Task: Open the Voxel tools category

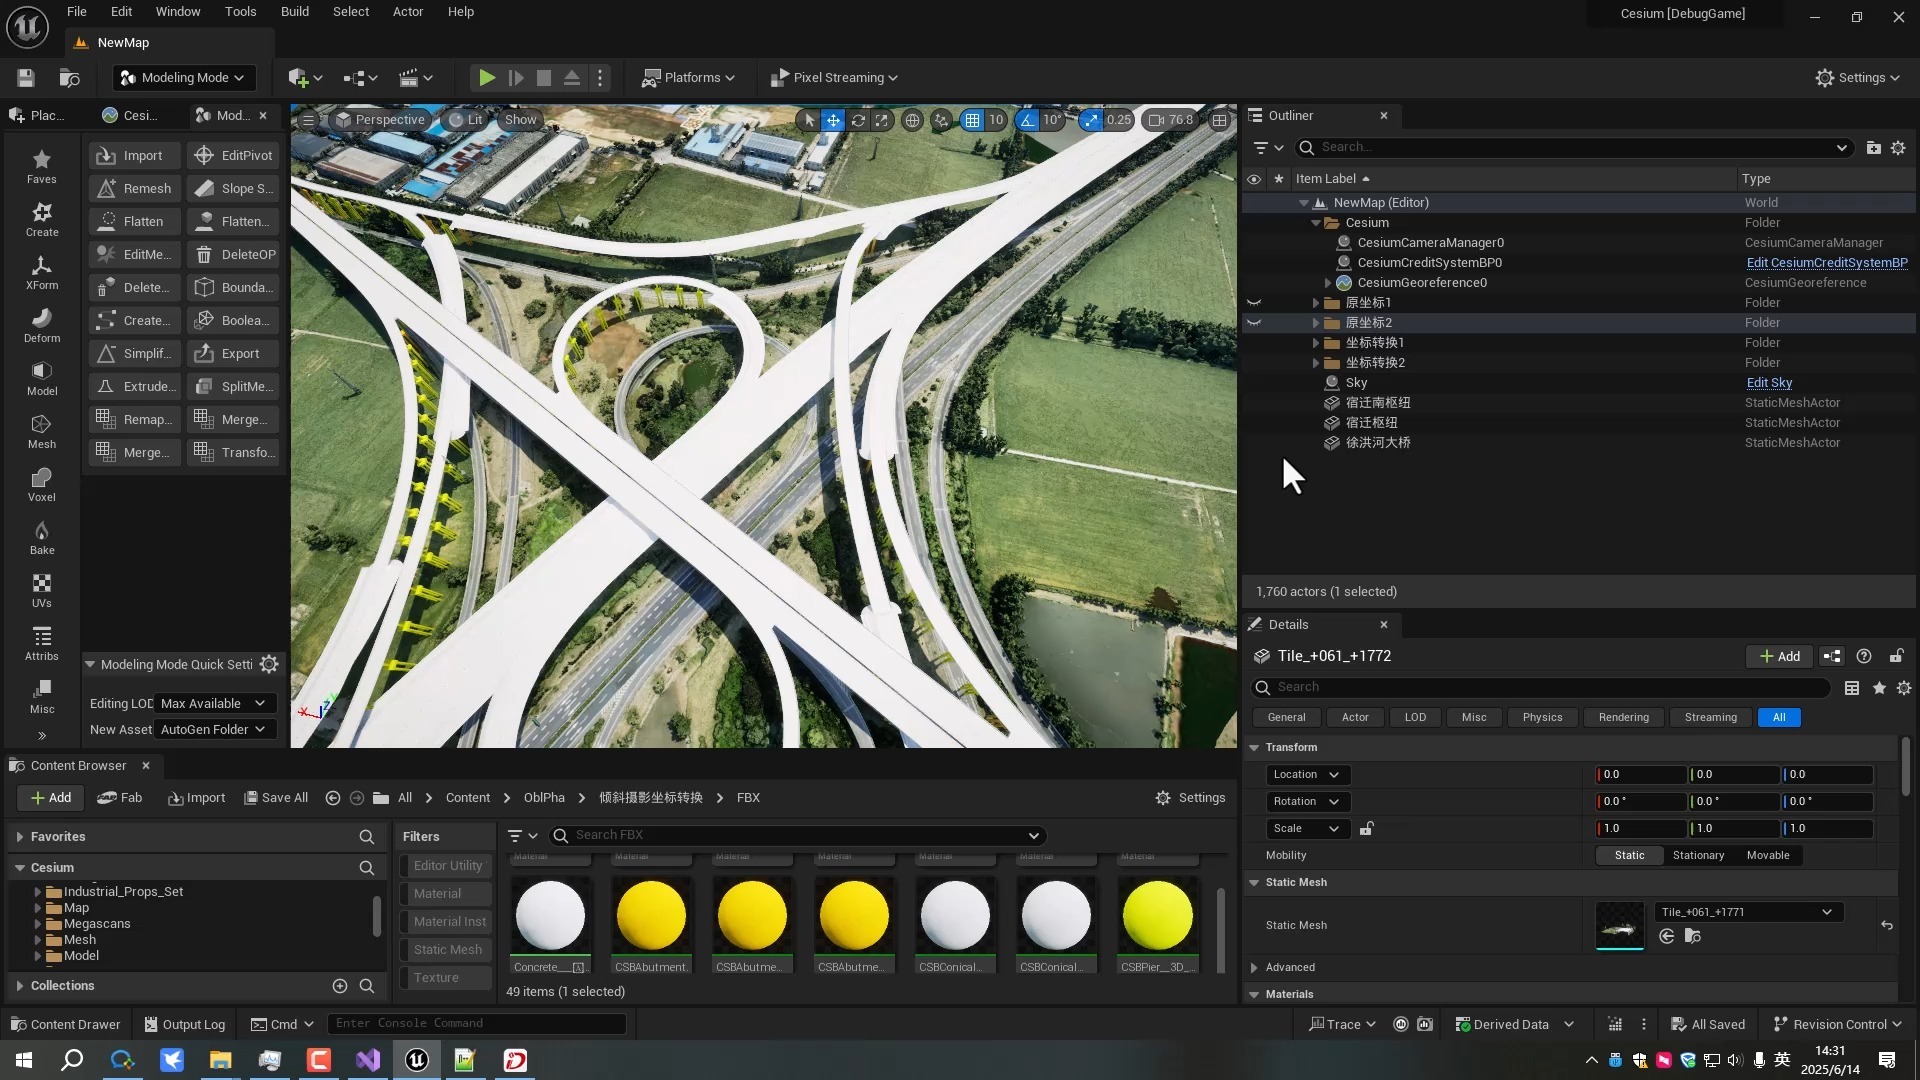Action: [41, 484]
